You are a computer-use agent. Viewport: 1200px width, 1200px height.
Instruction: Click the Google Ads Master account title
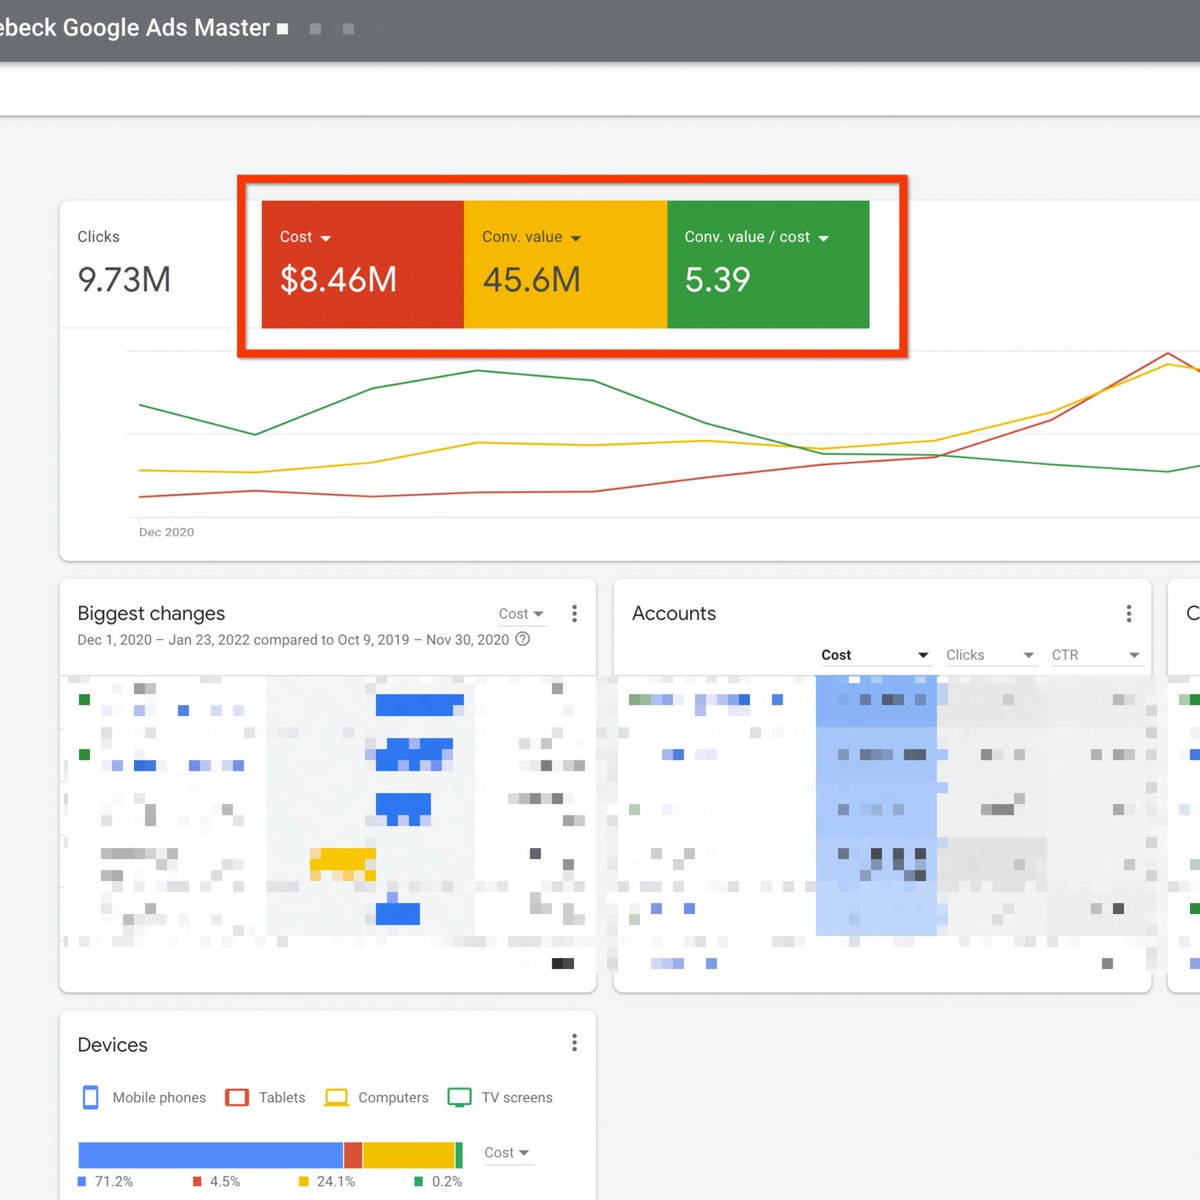(x=136, y=27)
